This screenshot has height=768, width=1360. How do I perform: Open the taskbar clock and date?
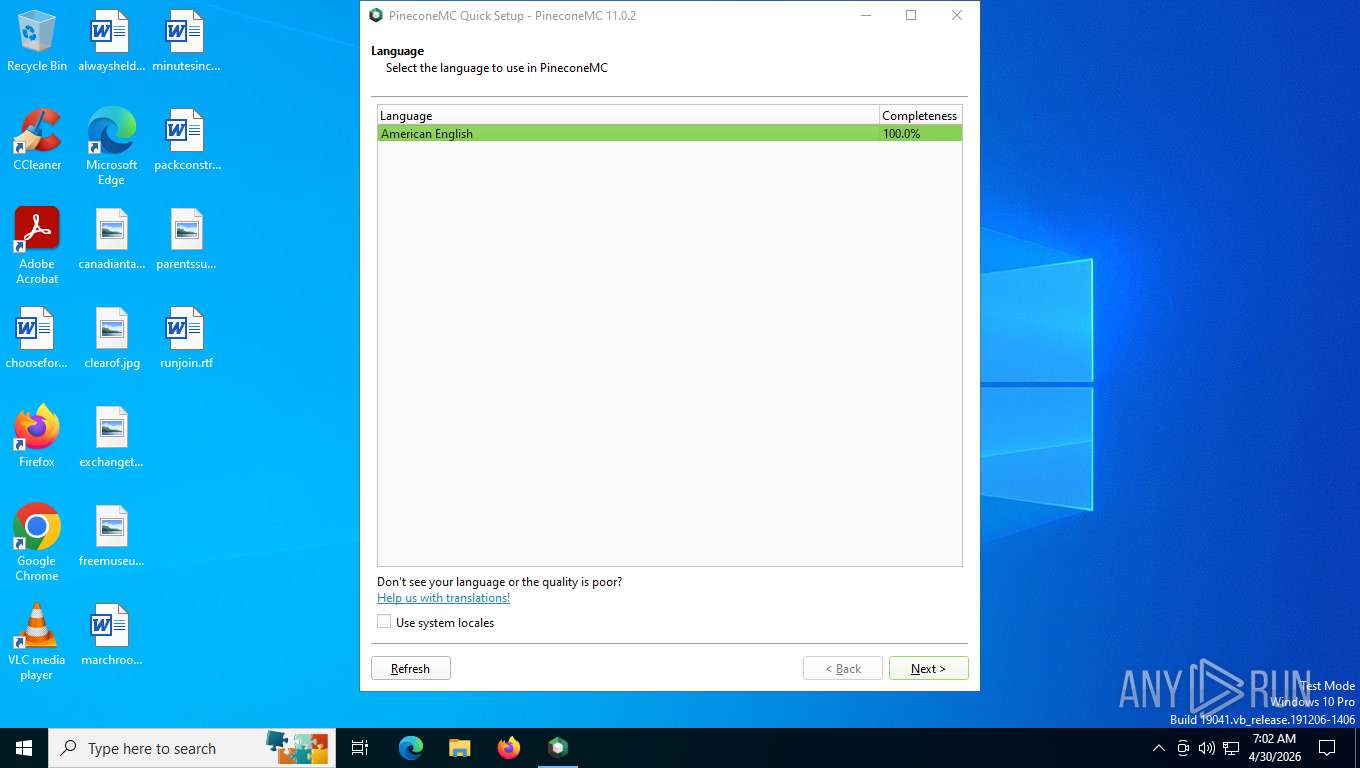tap(1274, 747)
